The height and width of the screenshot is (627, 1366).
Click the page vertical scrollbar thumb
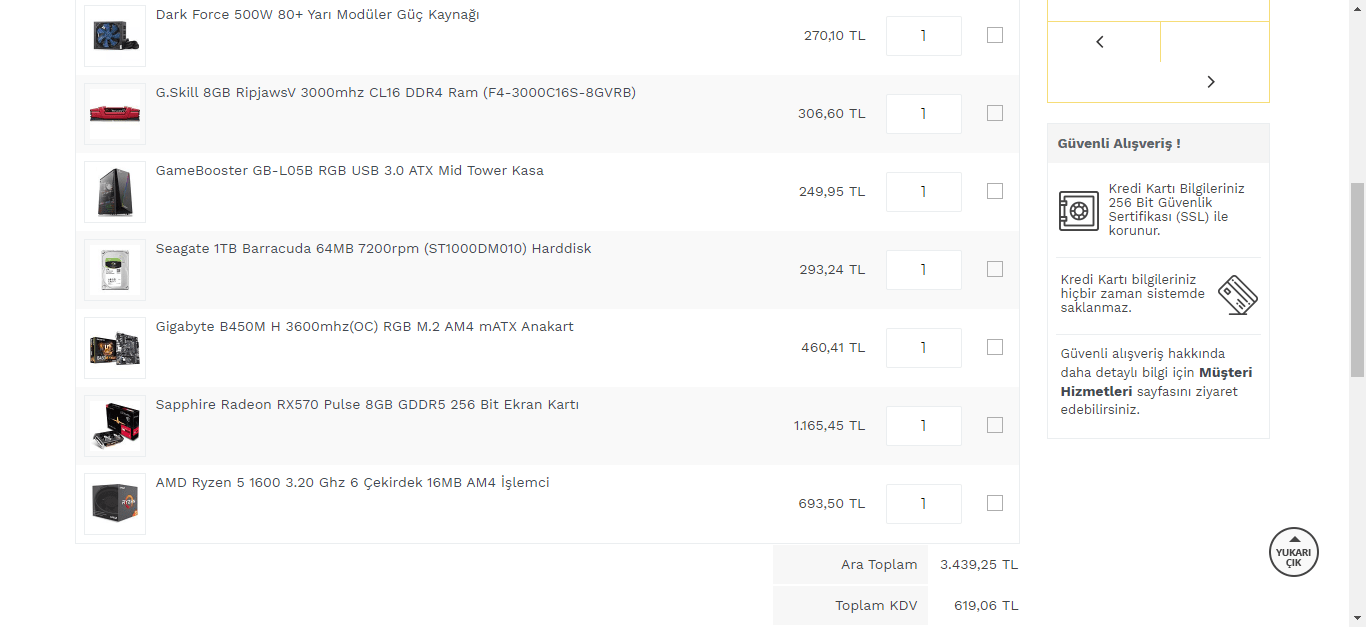point(1357,280)
